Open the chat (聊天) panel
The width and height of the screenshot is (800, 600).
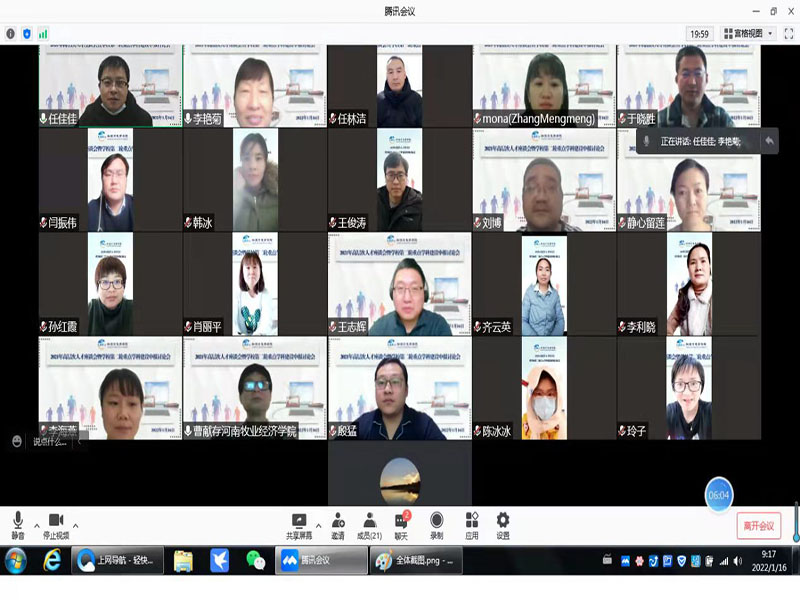point(402,524)
